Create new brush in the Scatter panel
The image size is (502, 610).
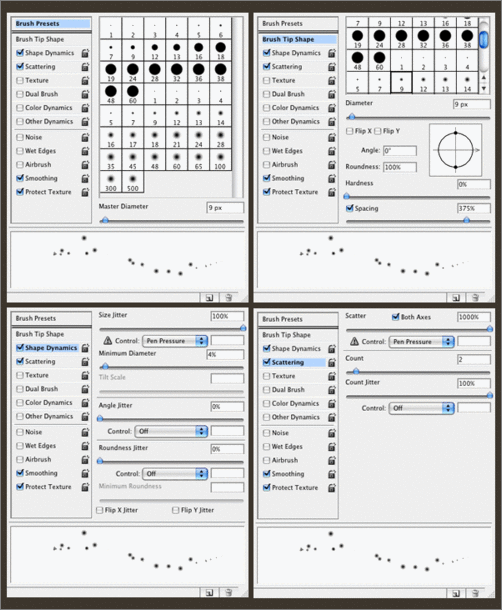click(456, 593)
